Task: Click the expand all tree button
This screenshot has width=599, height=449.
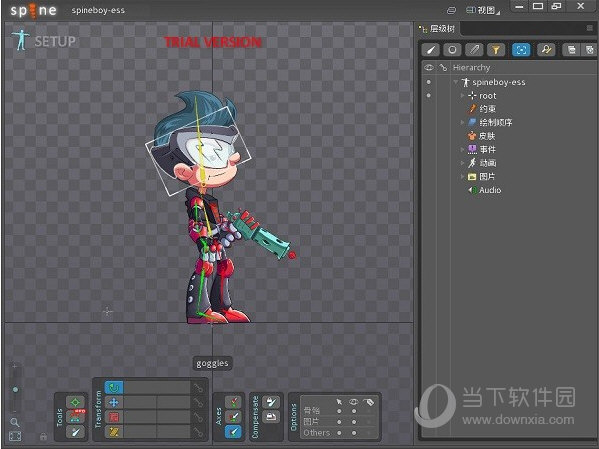Action: (x=589, y=50)
